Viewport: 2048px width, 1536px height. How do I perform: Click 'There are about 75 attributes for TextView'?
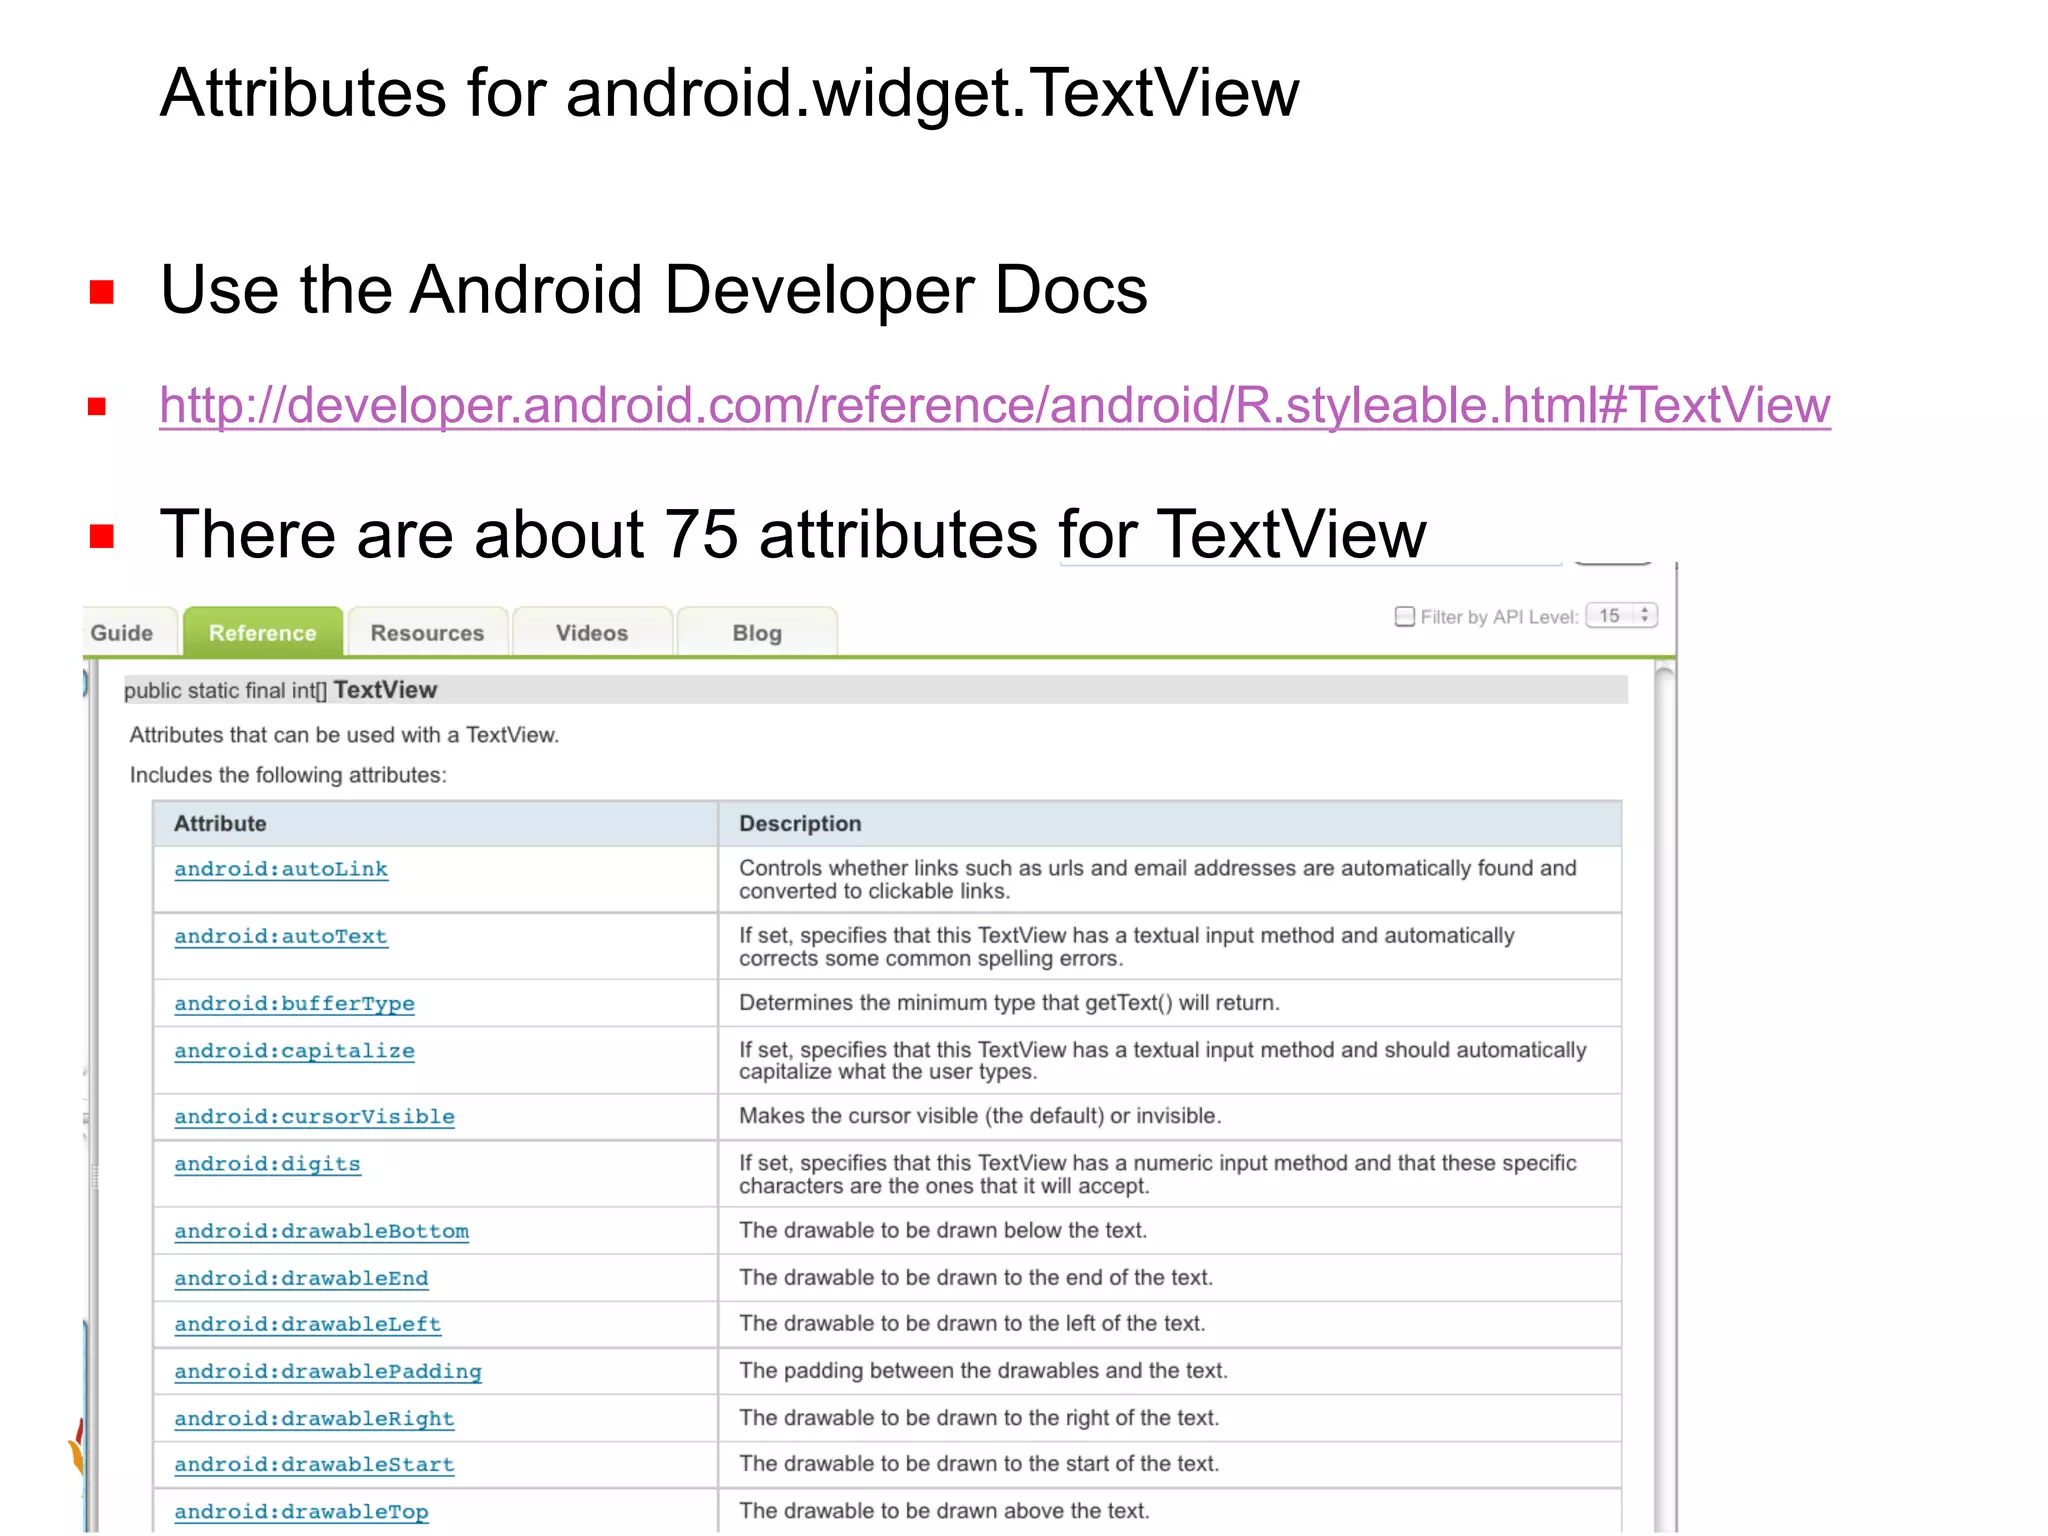793,534
